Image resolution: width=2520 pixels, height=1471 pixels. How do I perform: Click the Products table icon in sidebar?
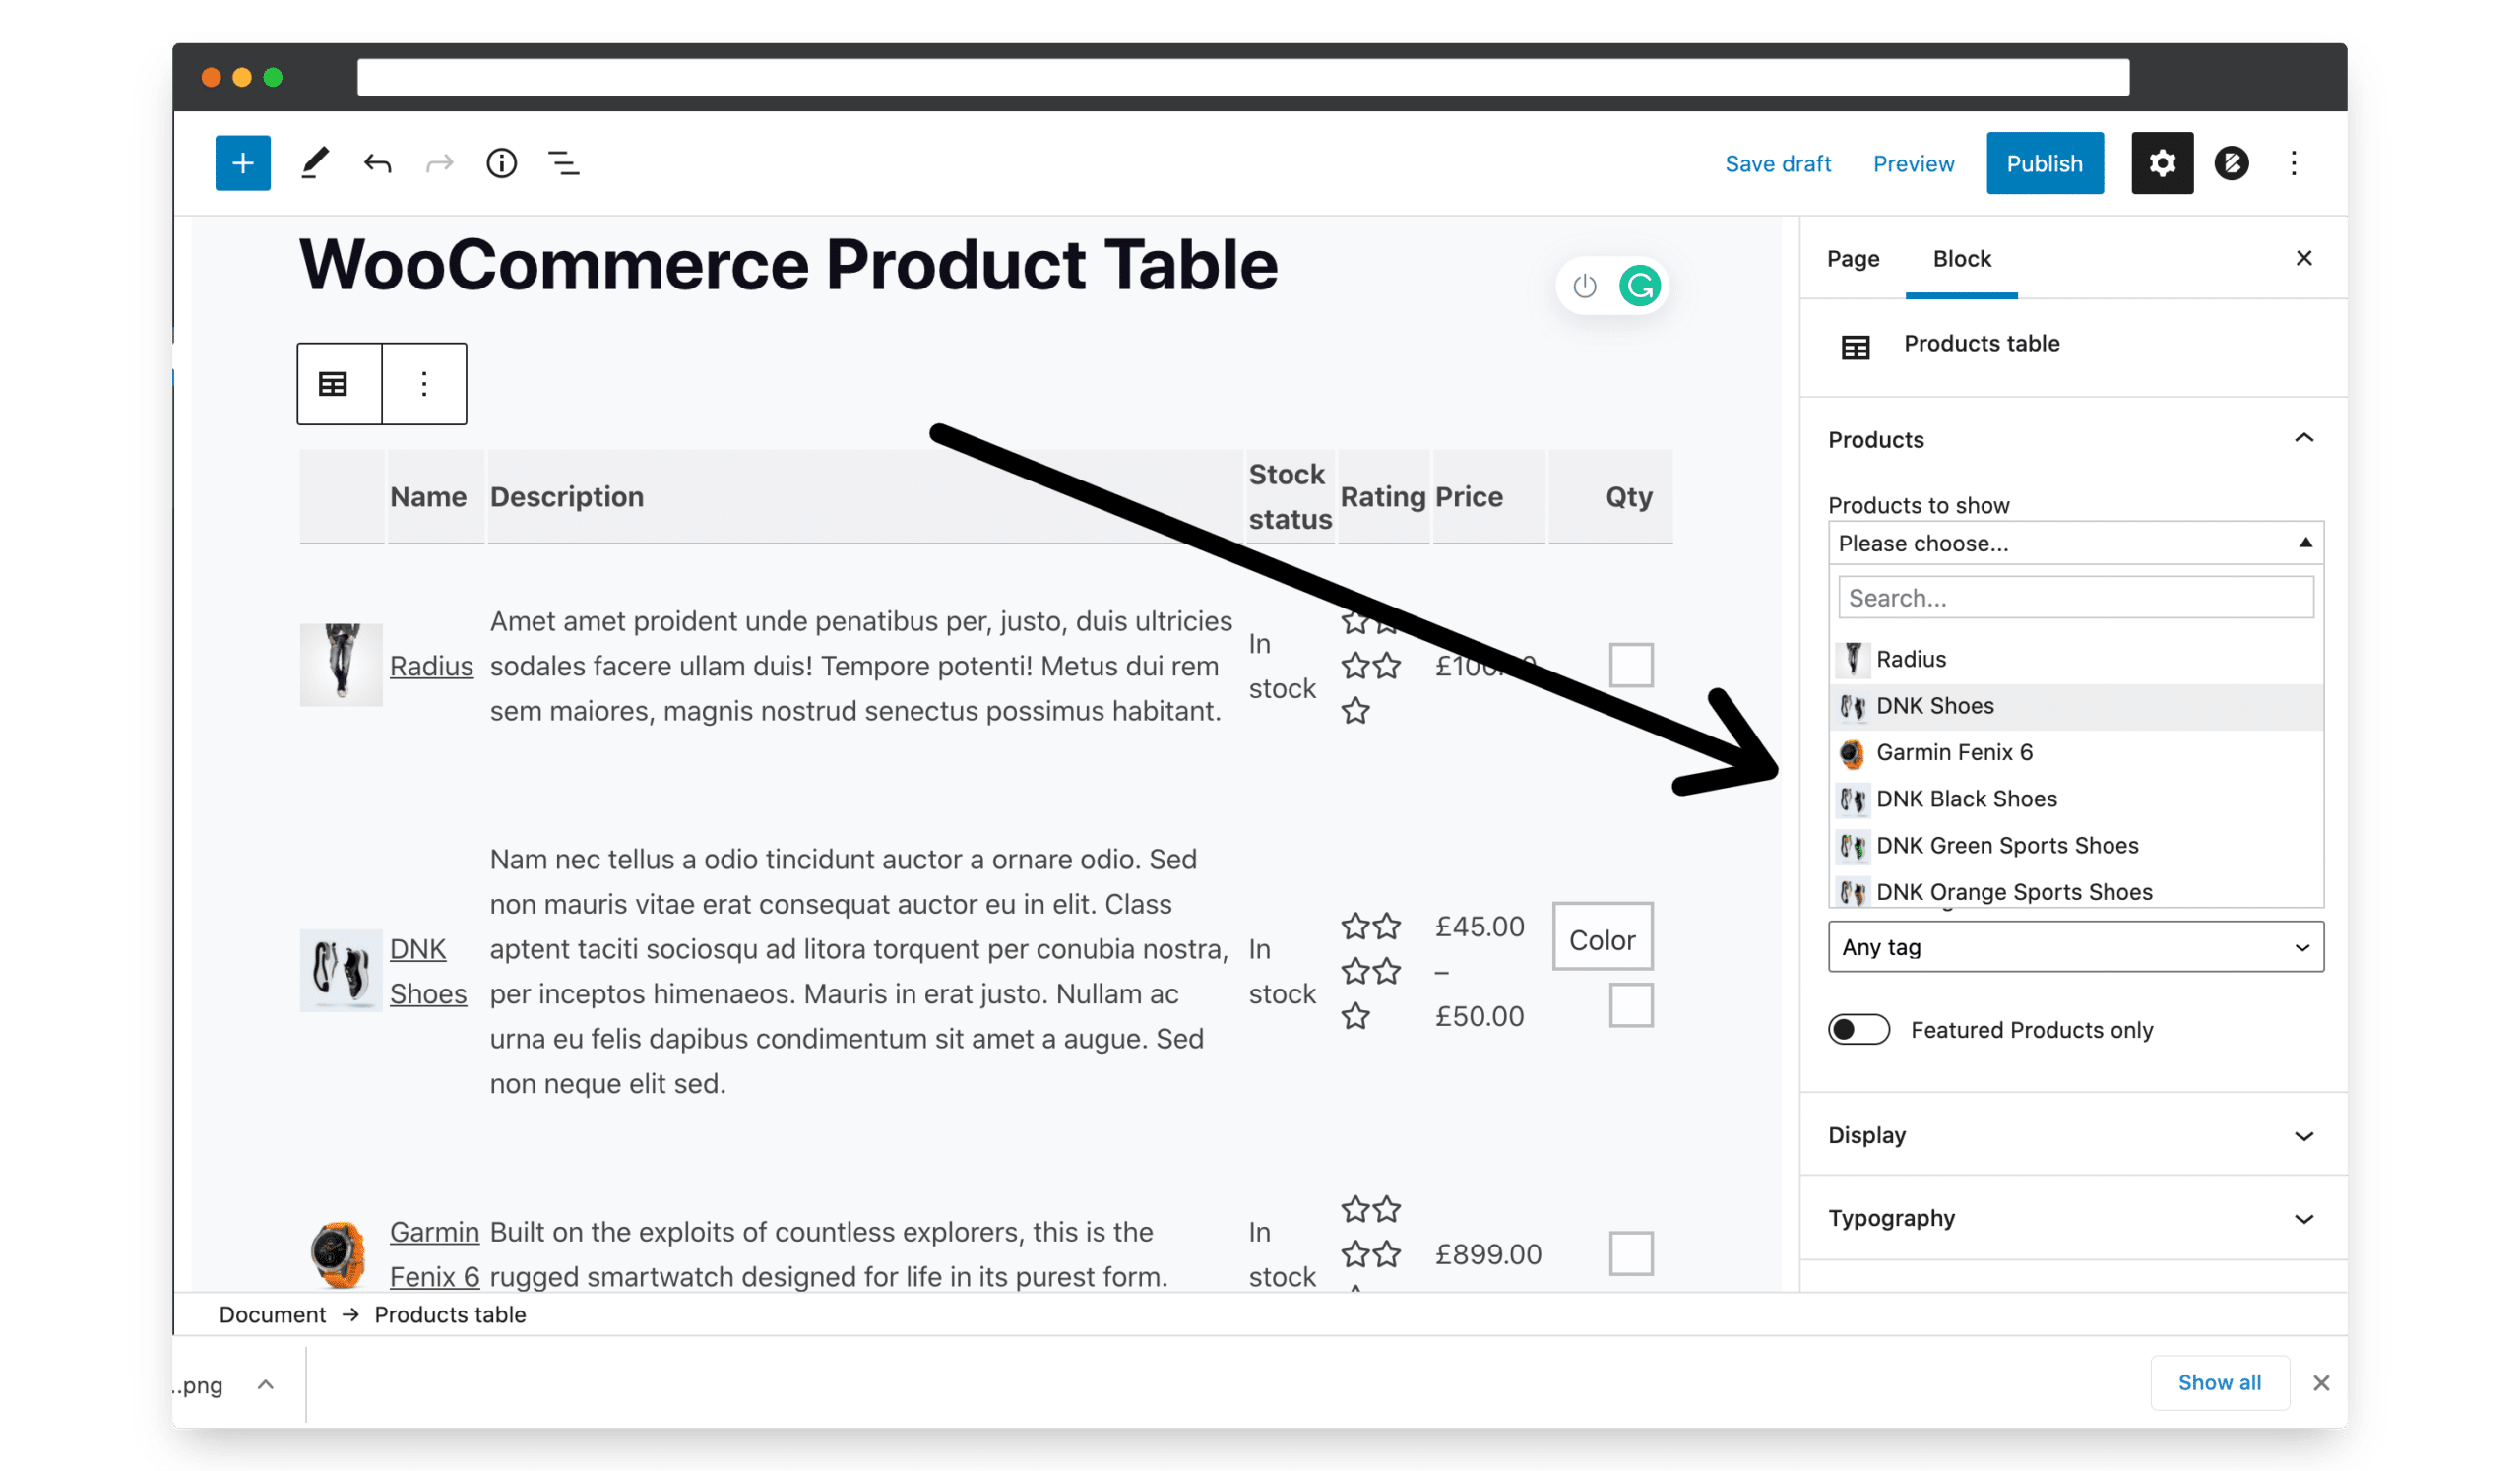1856,348
